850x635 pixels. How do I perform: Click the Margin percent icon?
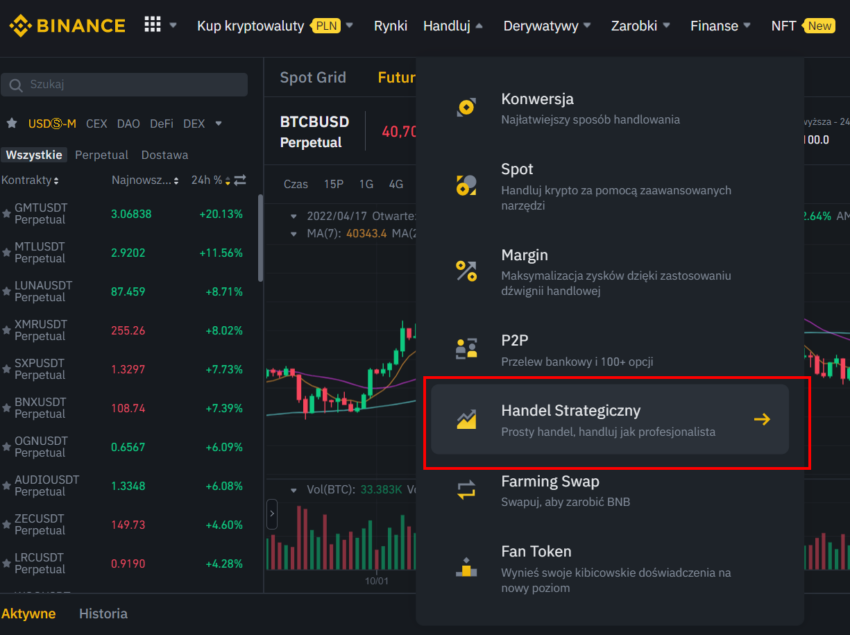click(466, 271)
